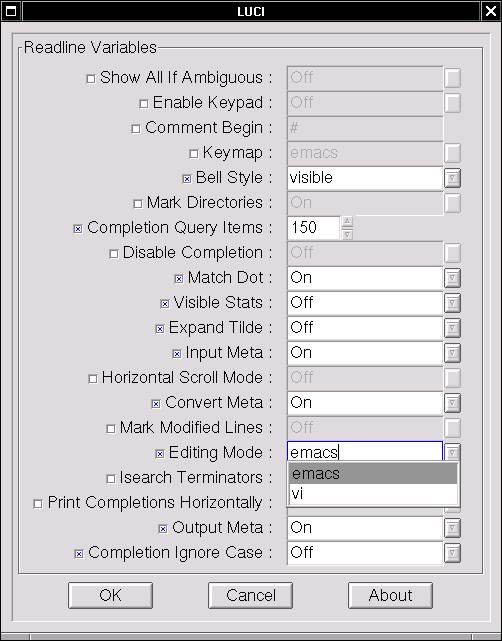Click the Completion Query Items number field
502x641 pixels.
pos(314,228)
